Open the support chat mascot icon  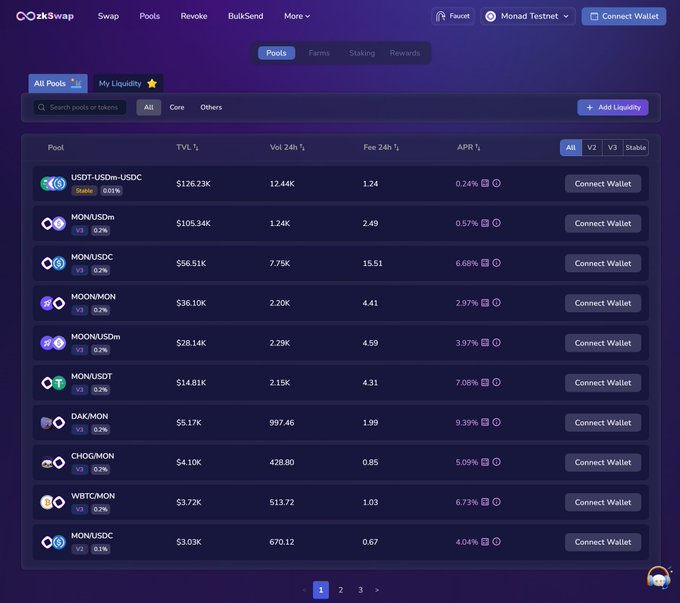point(659,578)
